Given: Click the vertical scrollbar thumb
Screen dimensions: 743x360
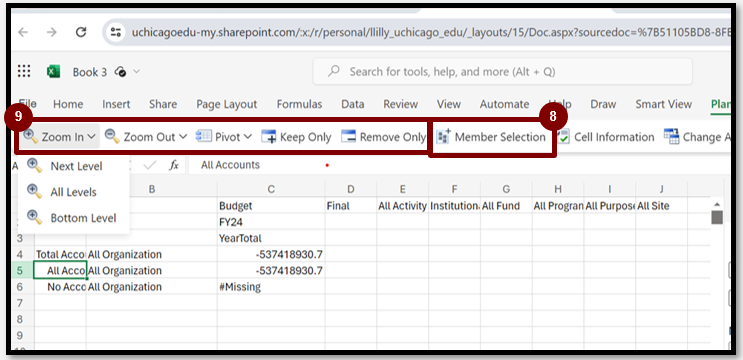Looking at the screenshot, I should pyautogui.click(x=717, y=217).
